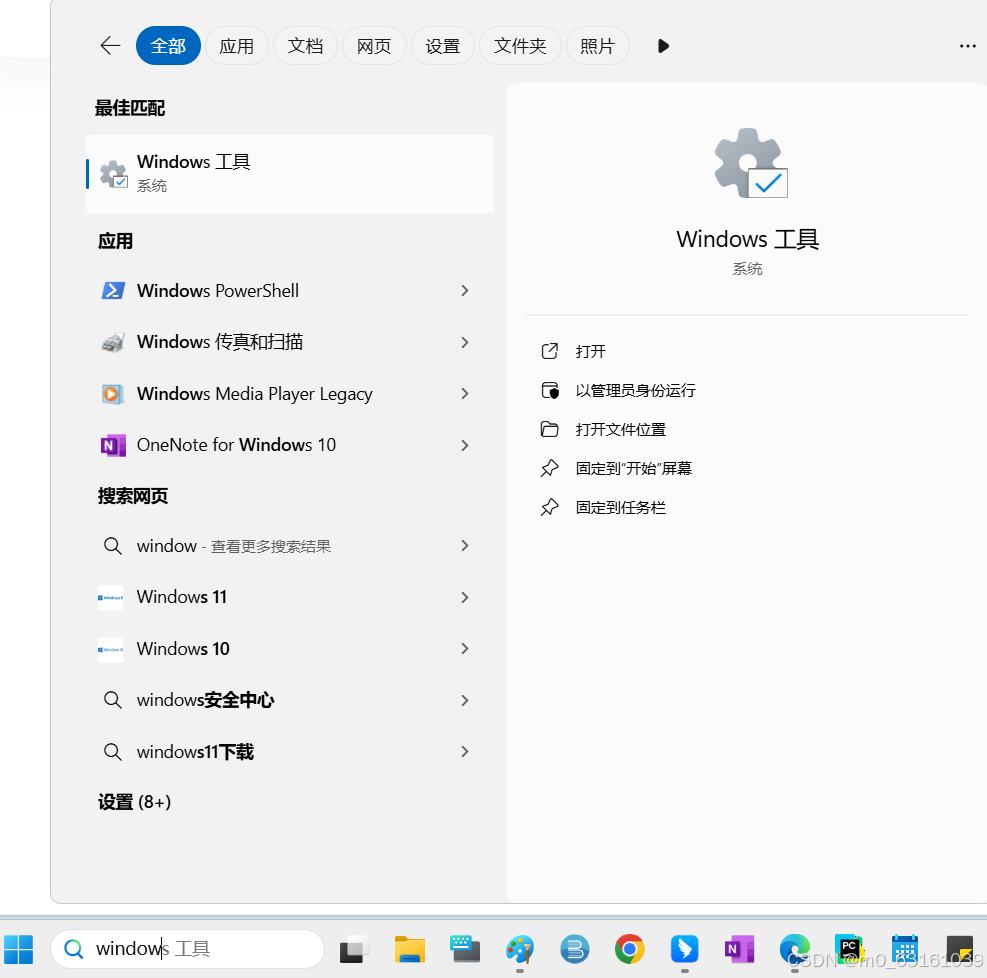
Task: Open Task View from the taskbar
Action: (x=354, y=949)
